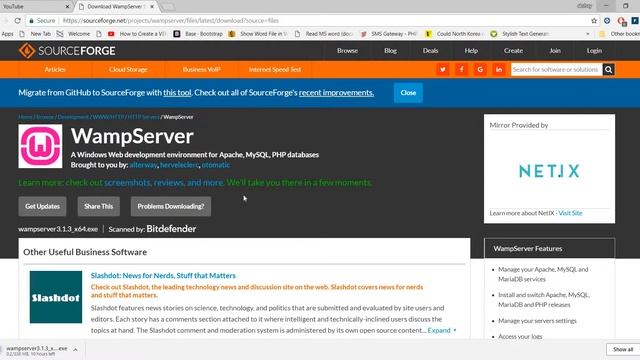This screenshot has height=360, width=640.
Task: Open SourceForge Twitter page icon
Action: (442, 70)
